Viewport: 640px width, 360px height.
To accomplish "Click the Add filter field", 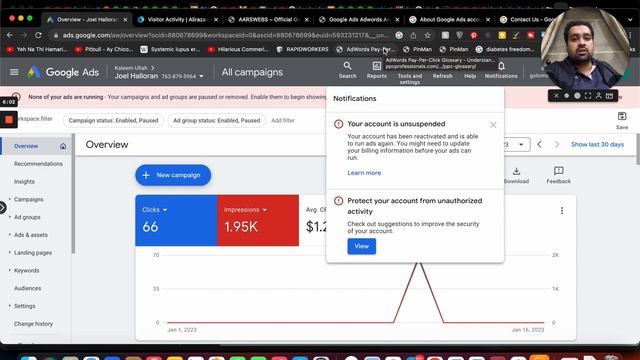I will coord(283,120).
